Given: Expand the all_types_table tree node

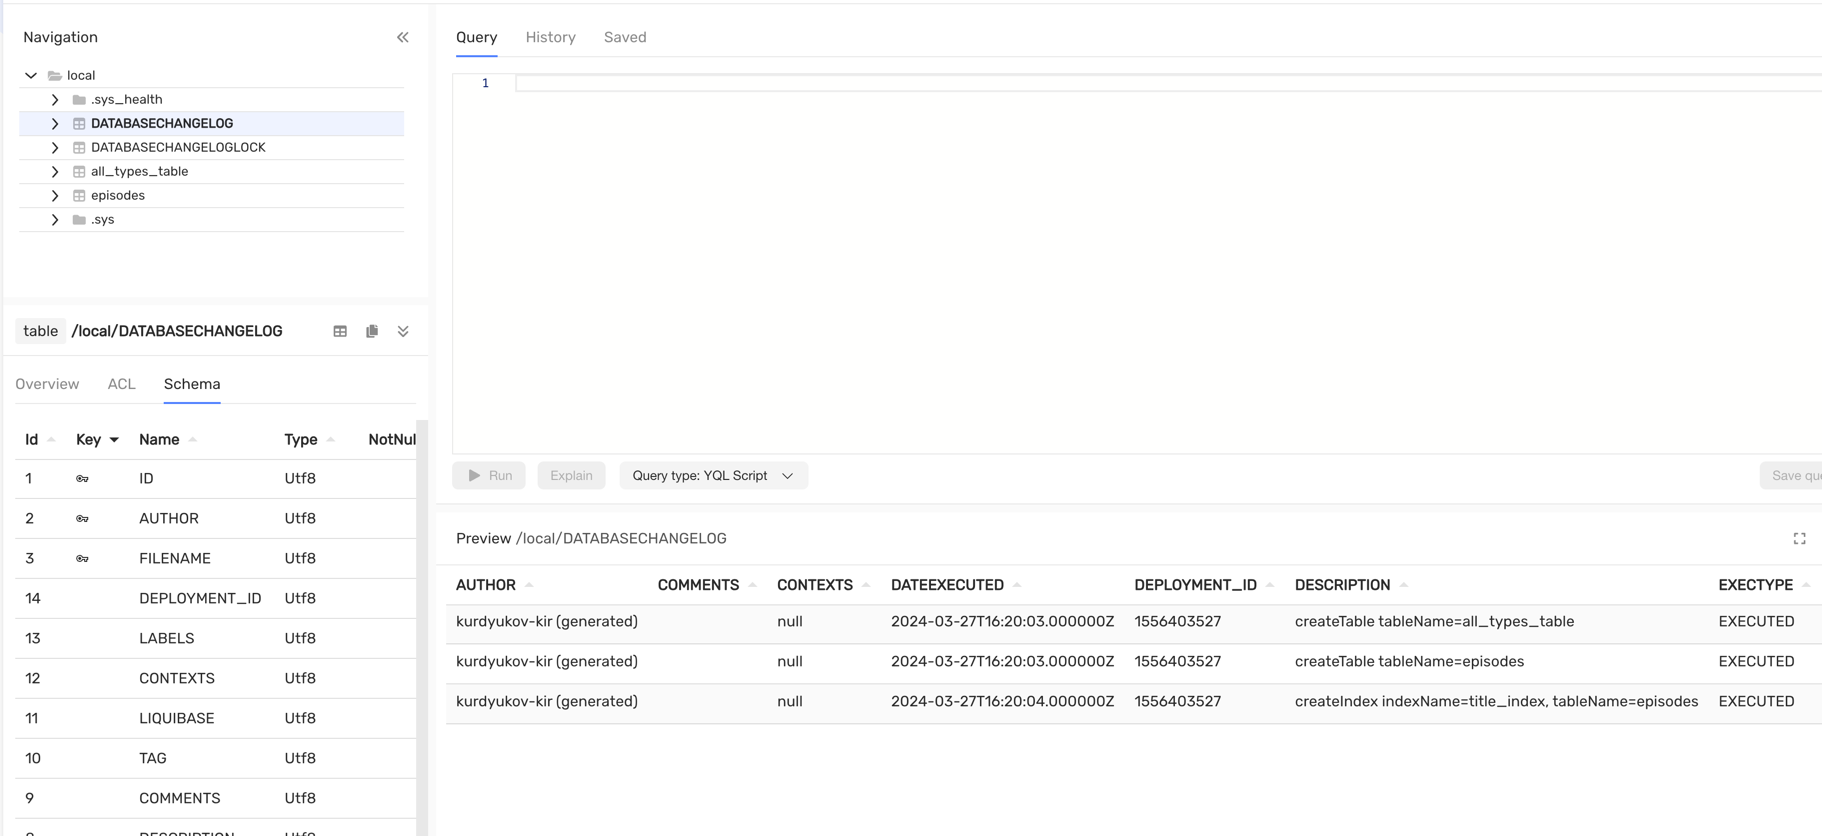Looking at the screenshot, I should coord(55,172).
